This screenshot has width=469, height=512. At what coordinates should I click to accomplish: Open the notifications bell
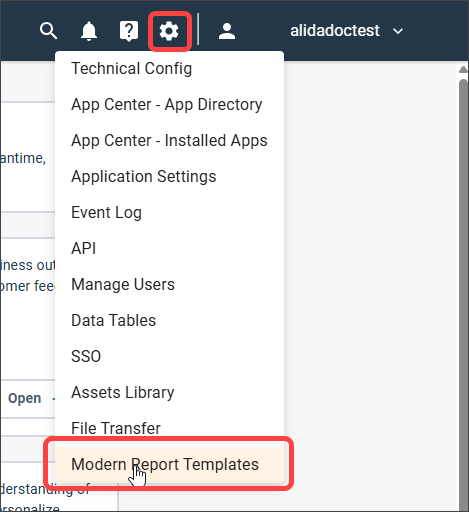pyautogui.click(x=89, y=31)
